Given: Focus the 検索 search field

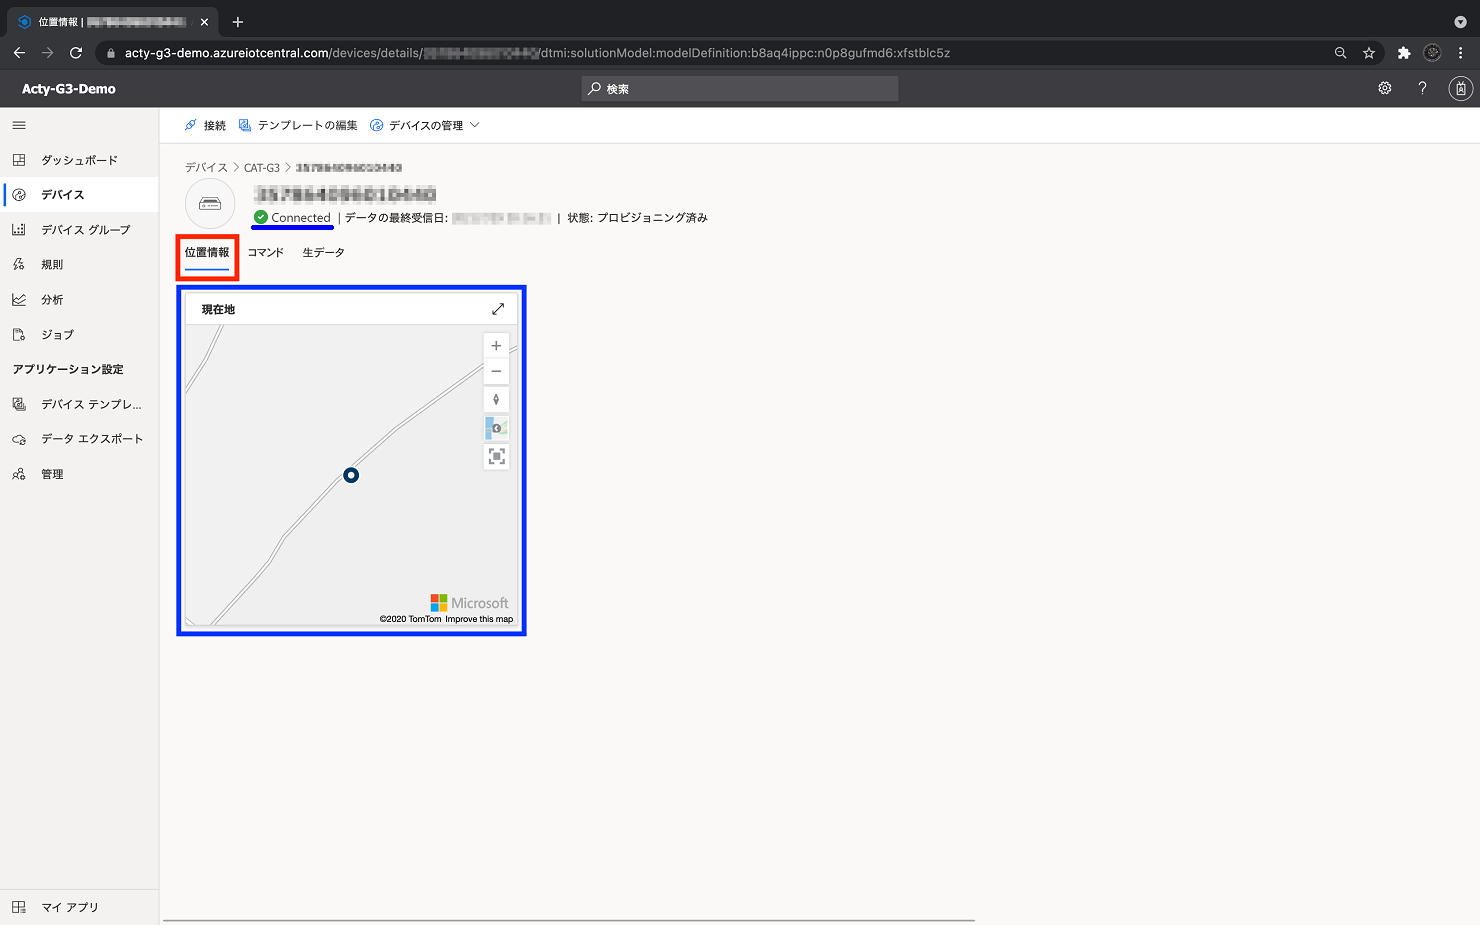Looking at the screenshot, I should (x=740, y=89).
